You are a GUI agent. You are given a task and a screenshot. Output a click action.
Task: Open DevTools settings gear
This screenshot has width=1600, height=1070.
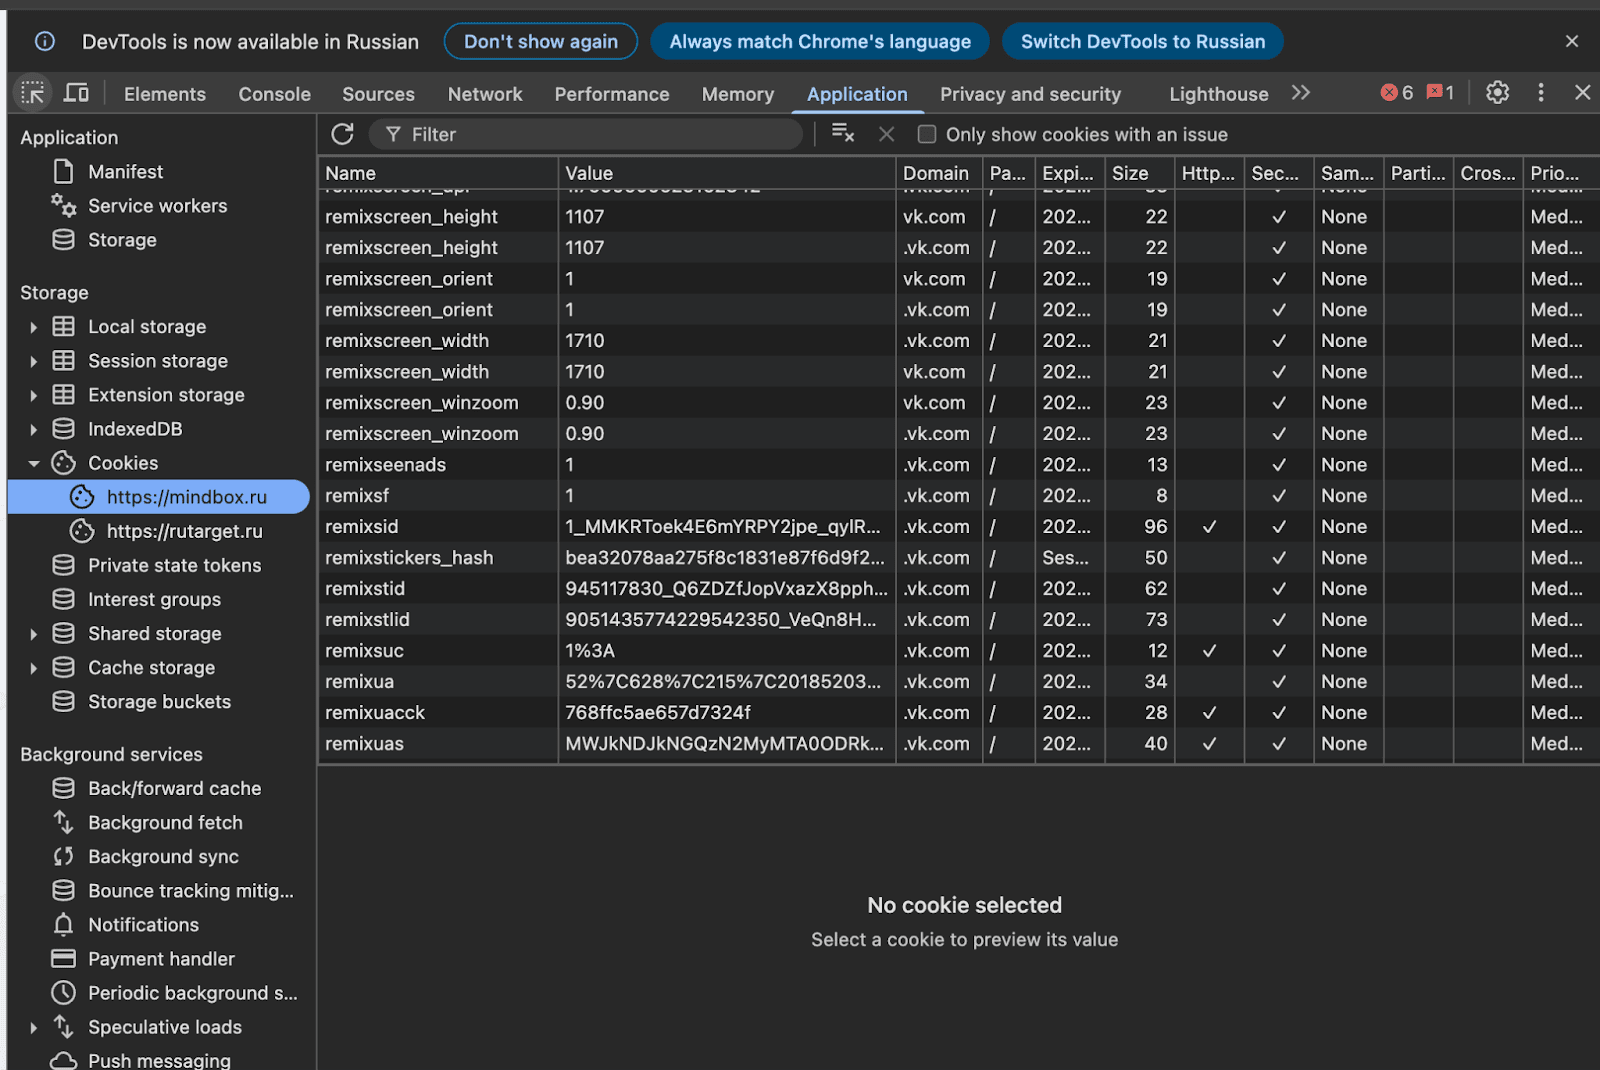tap(1497, 93)
